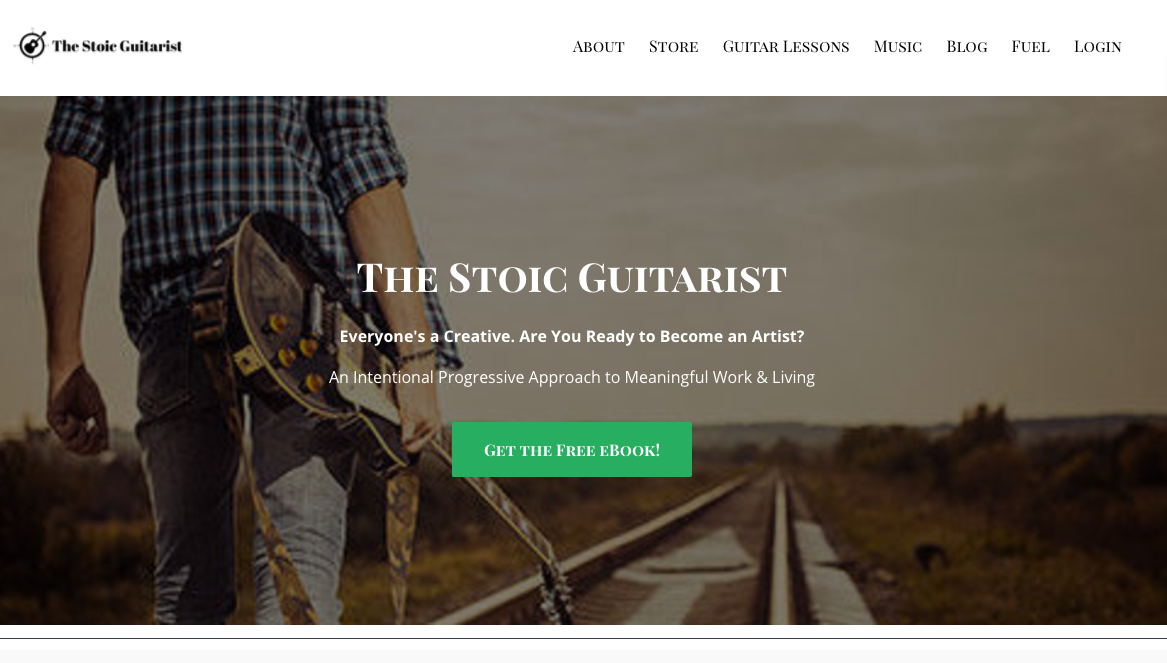This screenshot has height=663, width=1167.
Task: Click the green Get the Free eBook button
Action: 572,449
